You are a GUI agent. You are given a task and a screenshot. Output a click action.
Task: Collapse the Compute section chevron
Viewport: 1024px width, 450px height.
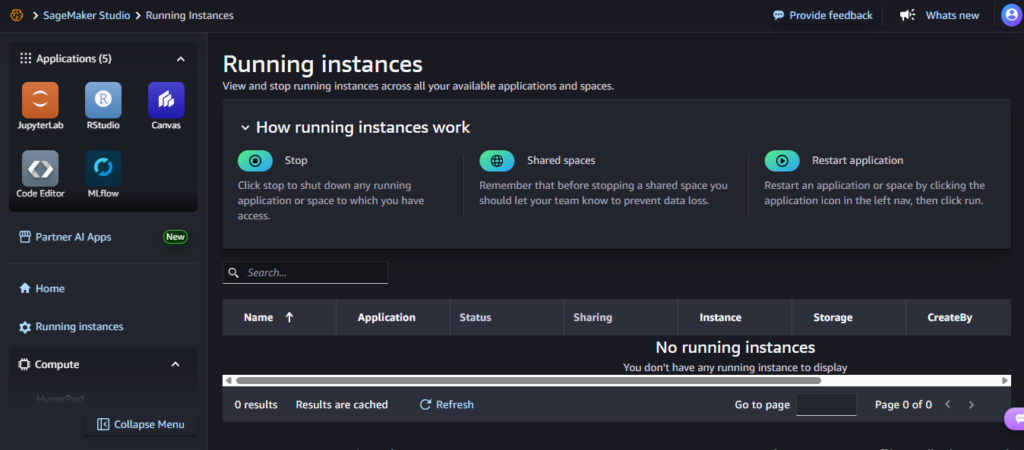(x=175, y=364)
